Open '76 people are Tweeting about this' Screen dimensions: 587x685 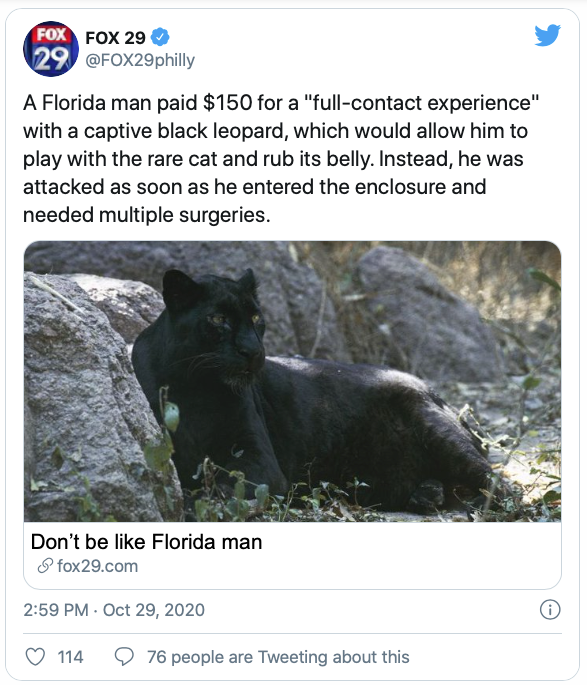click(278, 657)
